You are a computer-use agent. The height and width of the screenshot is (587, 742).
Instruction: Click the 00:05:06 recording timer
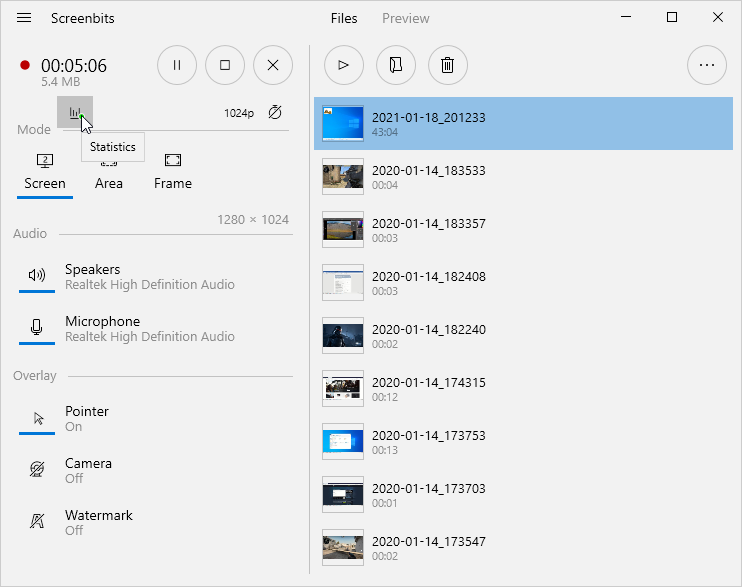coord(74,66)
